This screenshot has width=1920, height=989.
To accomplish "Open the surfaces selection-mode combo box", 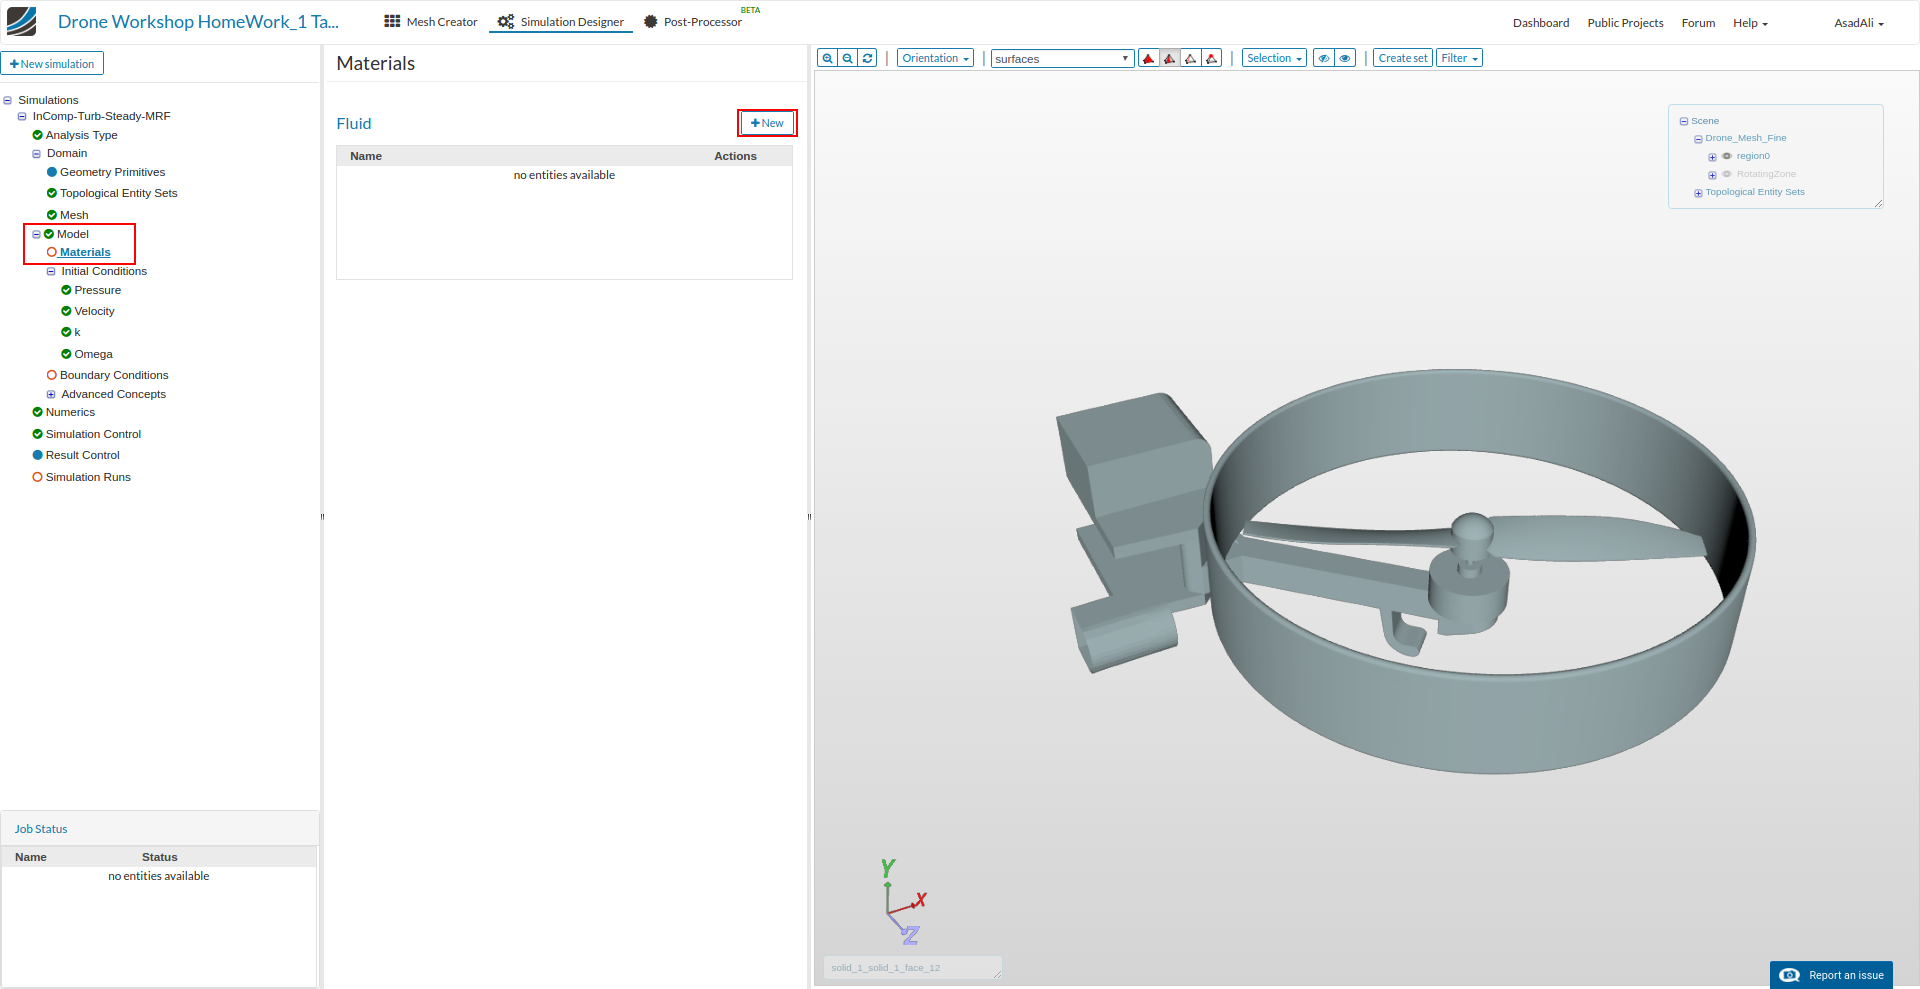I will pos(1061,59).
